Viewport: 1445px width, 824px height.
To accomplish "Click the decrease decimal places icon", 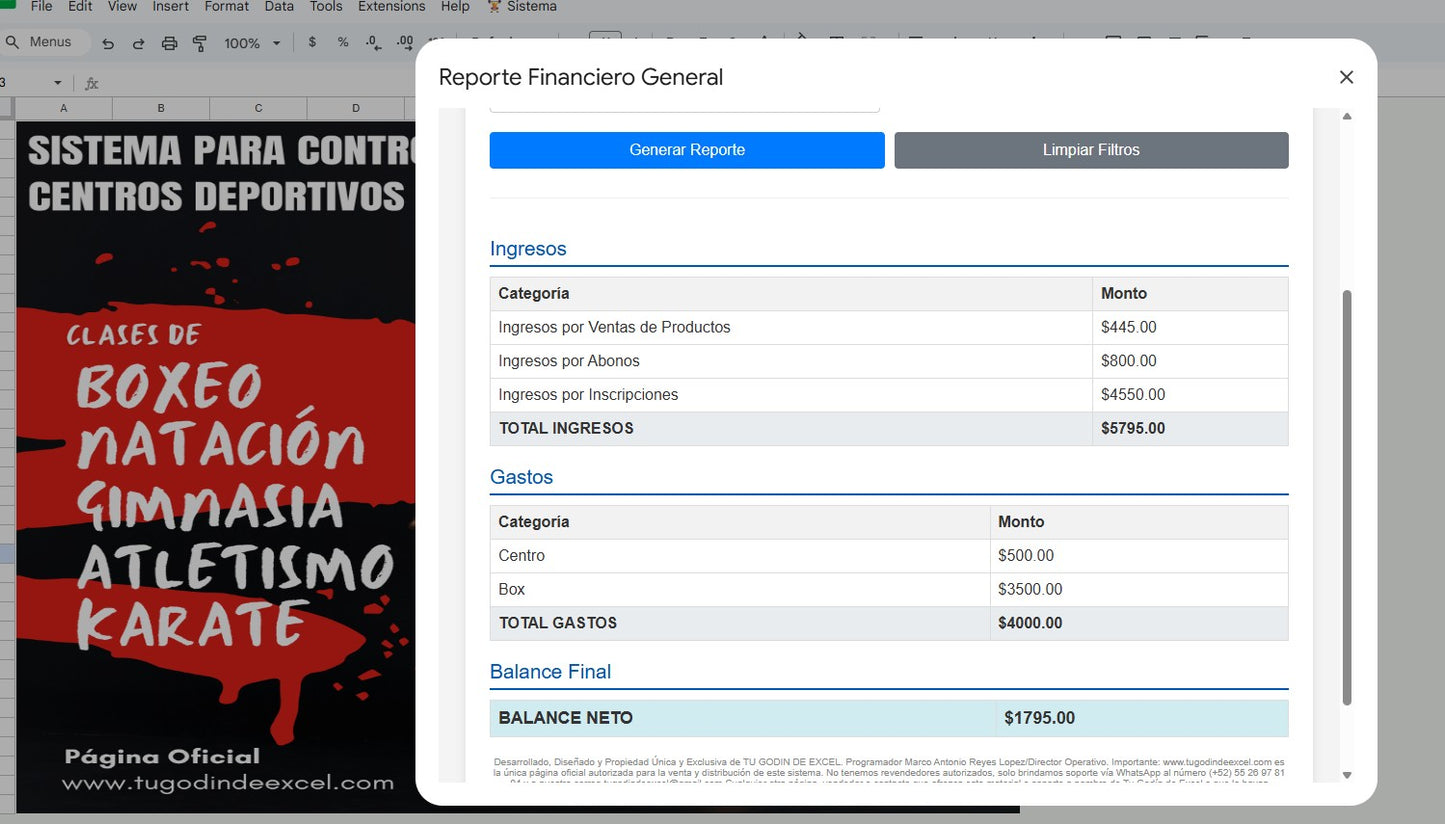I will click(371, 42).
